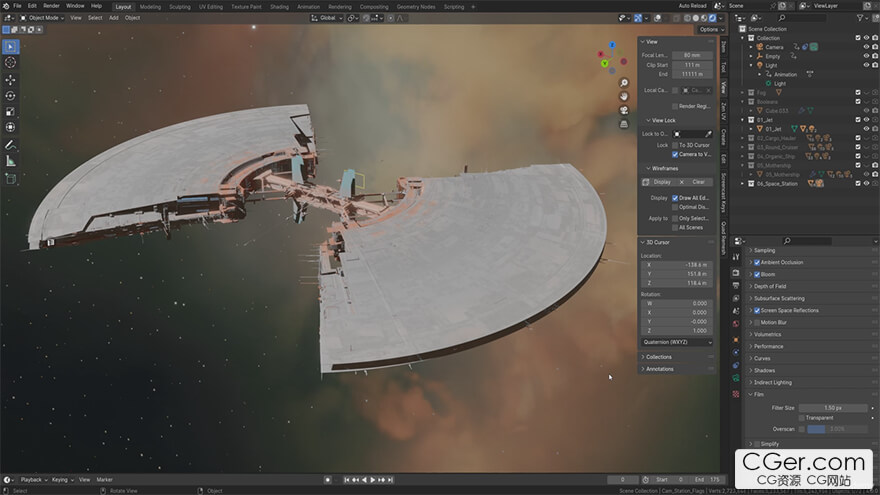Toggle Draw All Edges checkbox

point(675,198)
